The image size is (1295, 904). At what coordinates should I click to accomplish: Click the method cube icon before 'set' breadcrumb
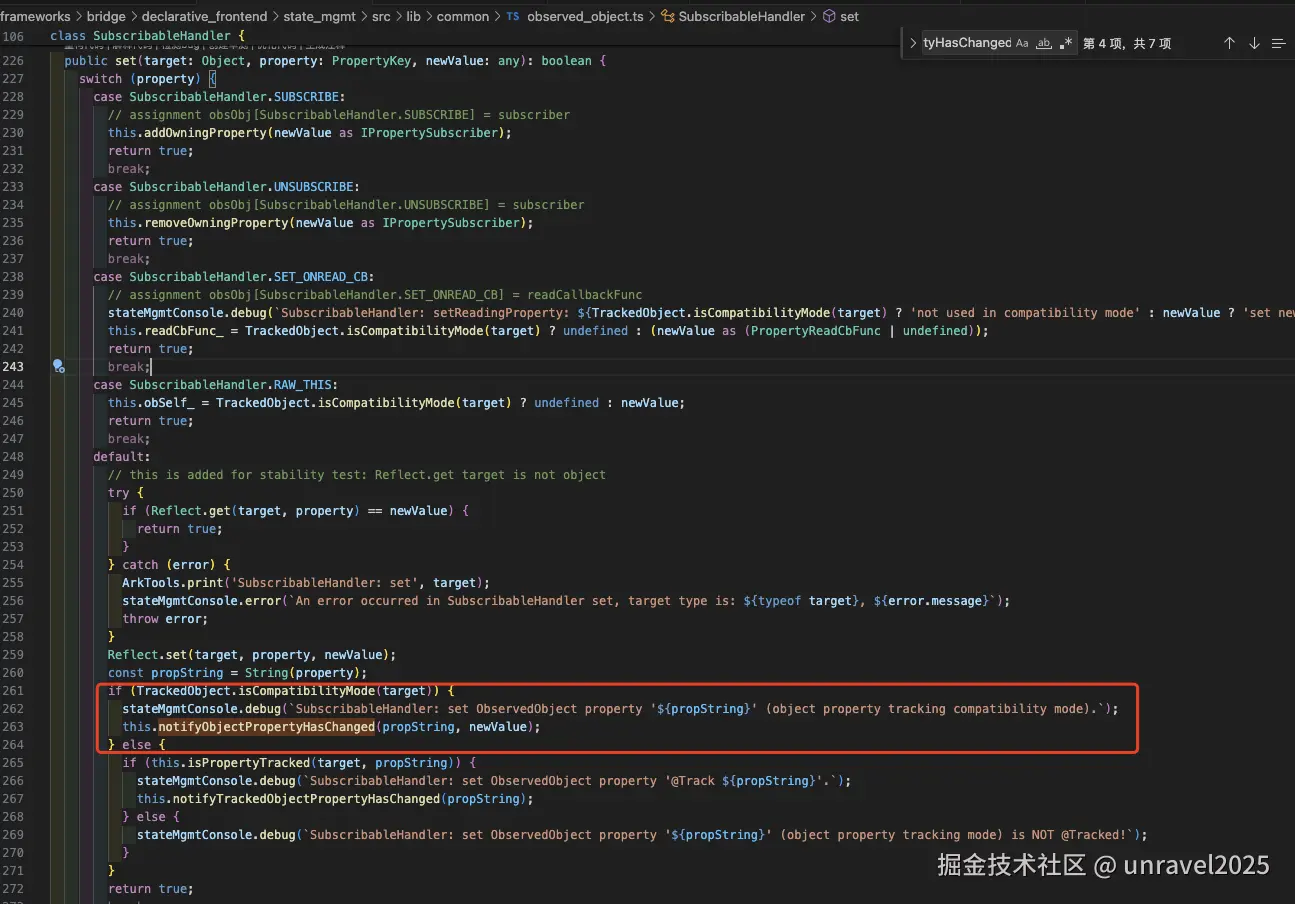tap(828, 16)
